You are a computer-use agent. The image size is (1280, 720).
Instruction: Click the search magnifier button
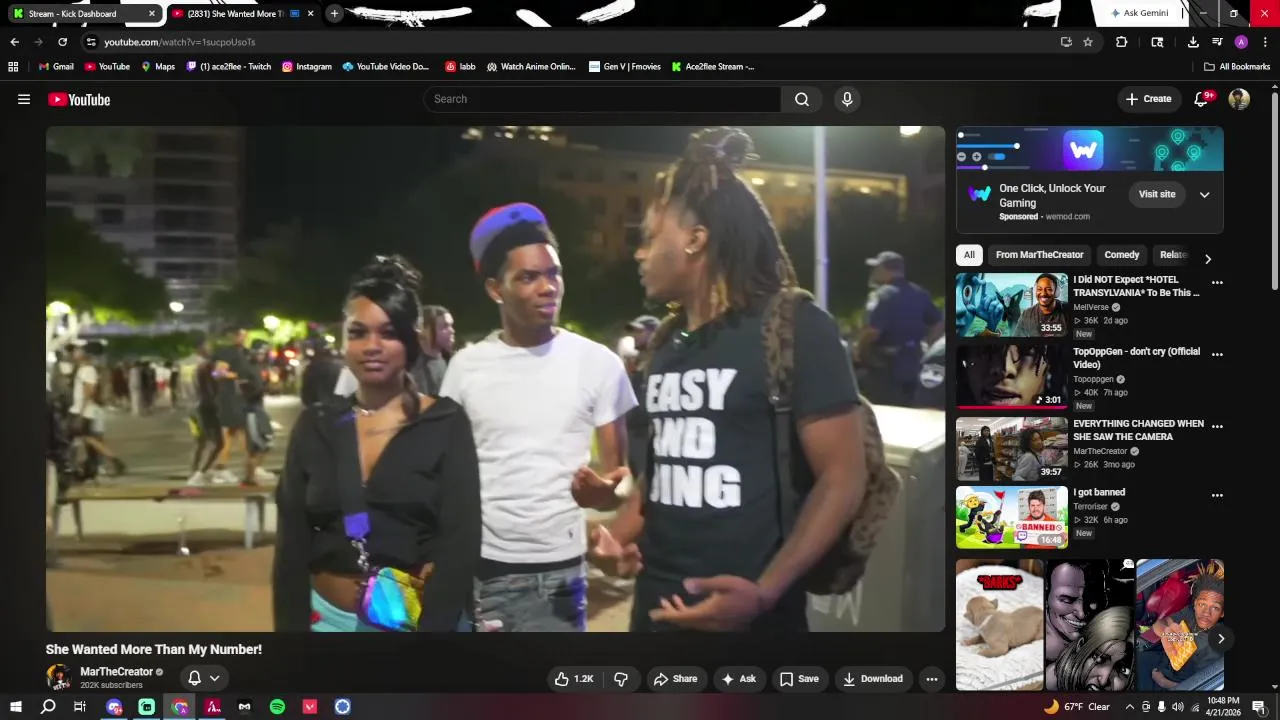click(x=802, y=99)
